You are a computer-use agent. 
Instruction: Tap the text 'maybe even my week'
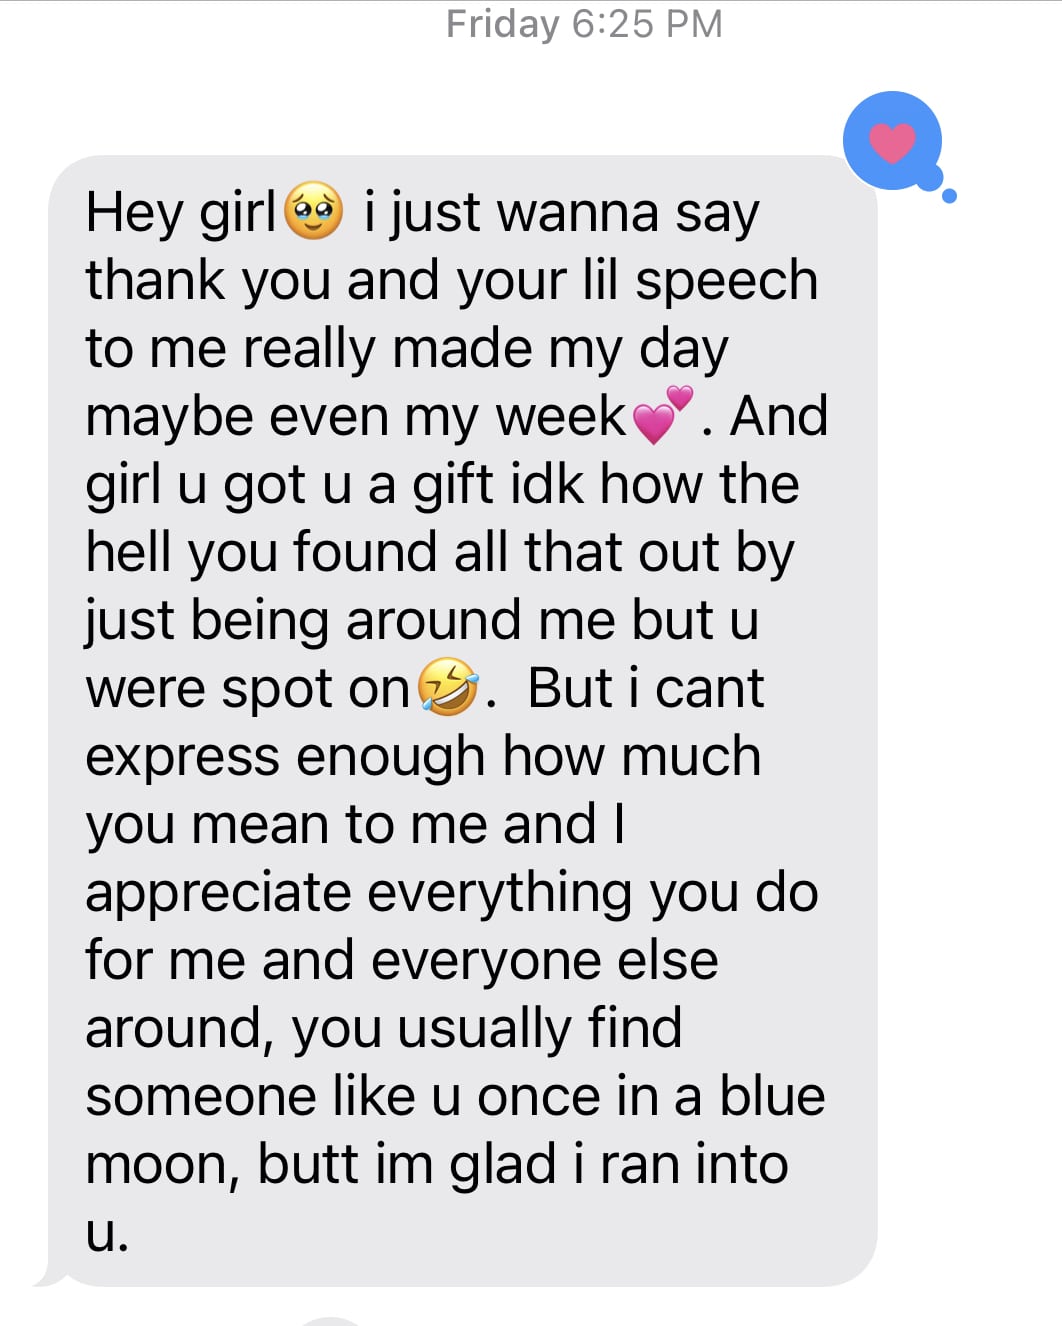click(356, 418)
